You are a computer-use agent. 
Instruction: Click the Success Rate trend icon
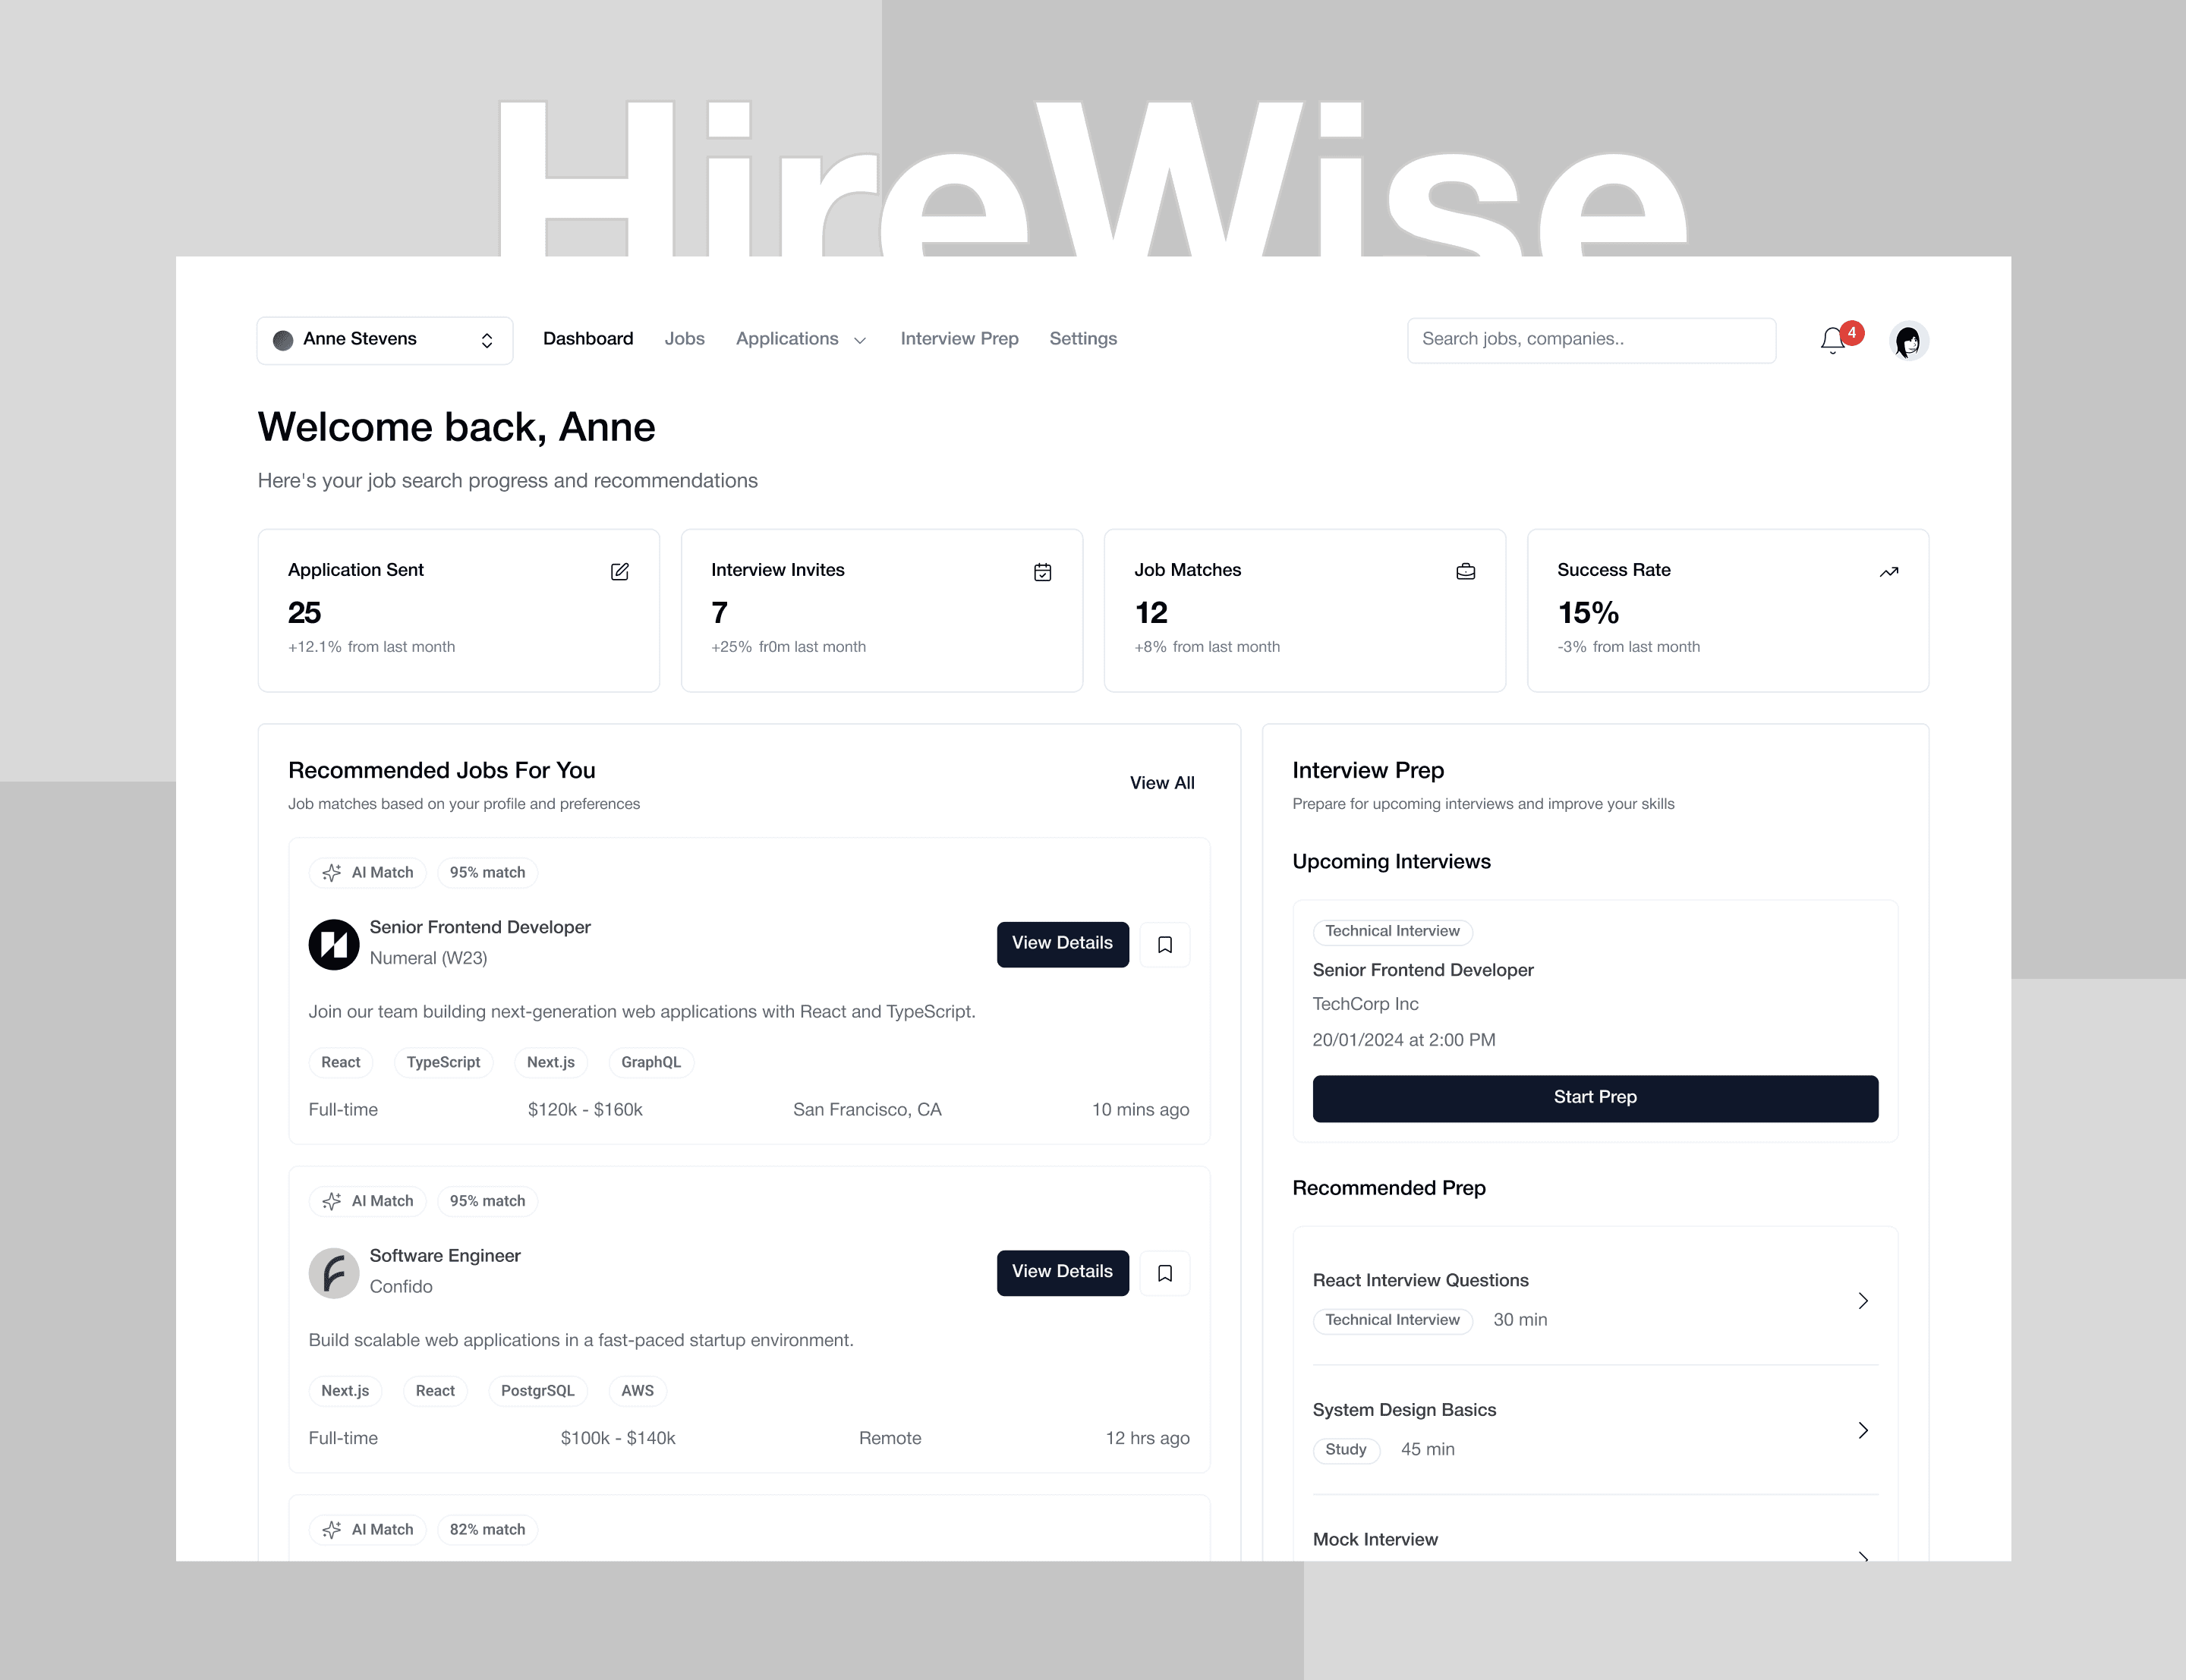pos(1888,572)
